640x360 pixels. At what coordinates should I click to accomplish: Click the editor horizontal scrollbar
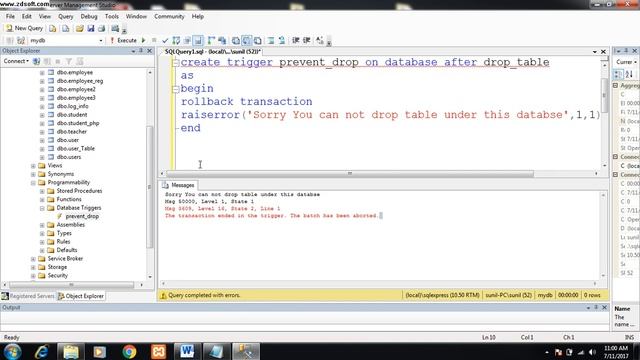coord(349,174)
